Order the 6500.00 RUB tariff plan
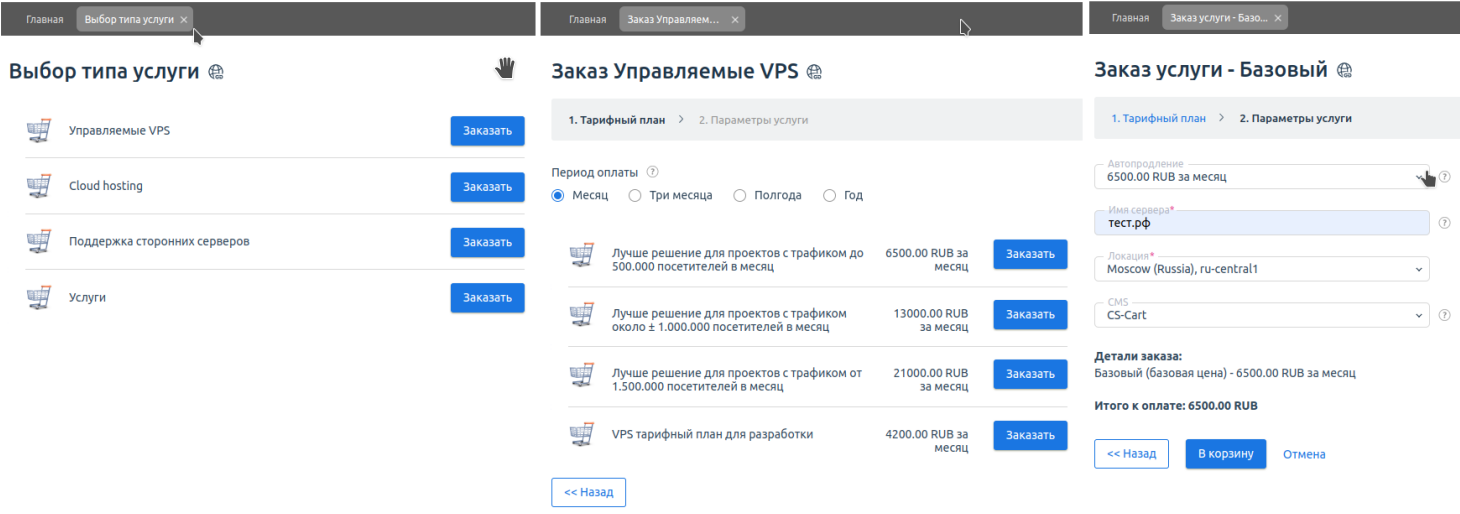 (1030, 254)
